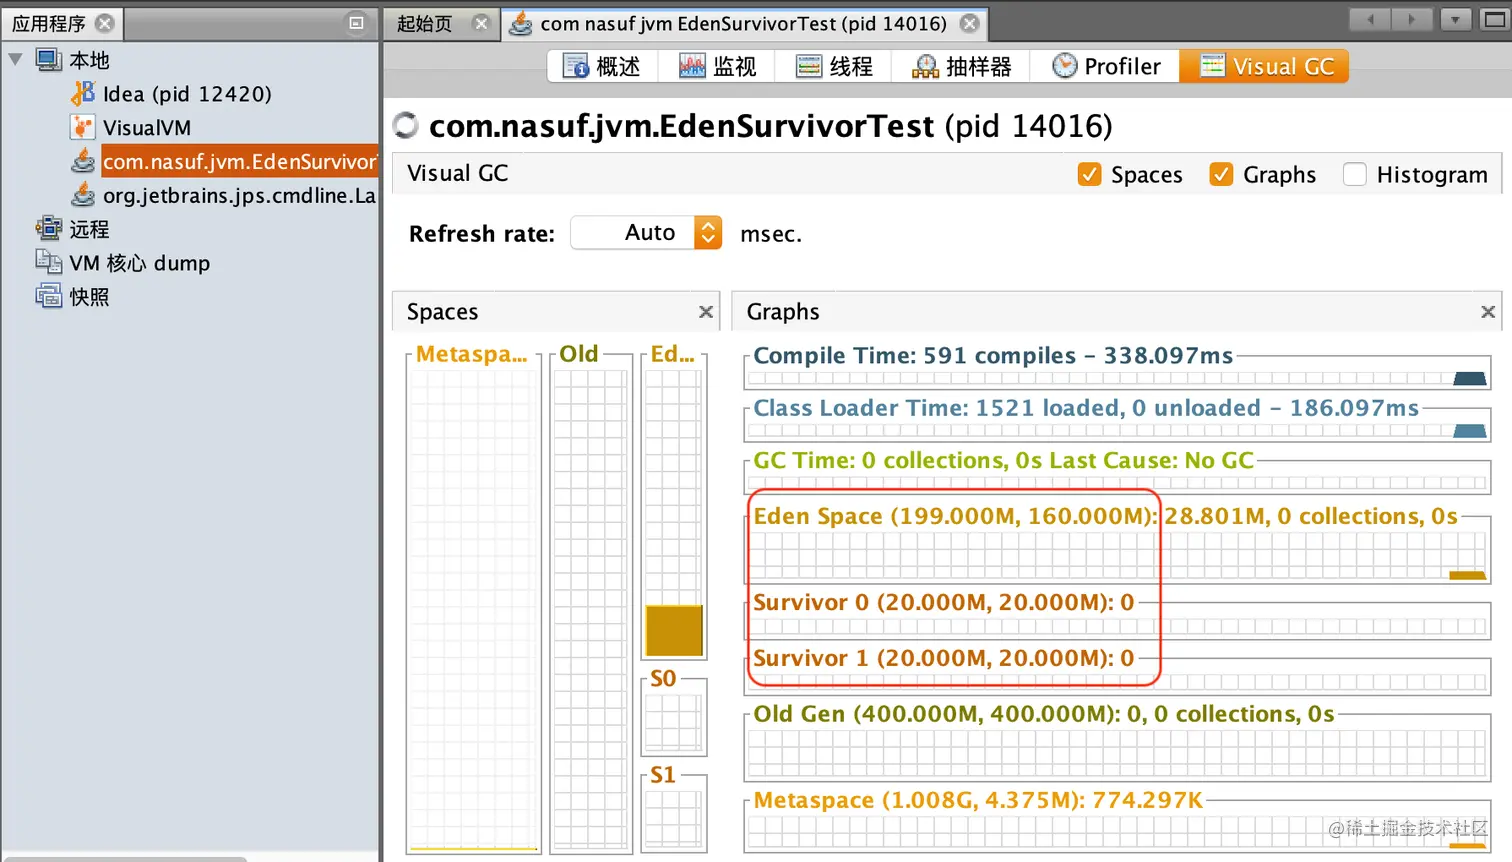
Task: Uncheck the Graphs checkbox
Action: 1221,174
